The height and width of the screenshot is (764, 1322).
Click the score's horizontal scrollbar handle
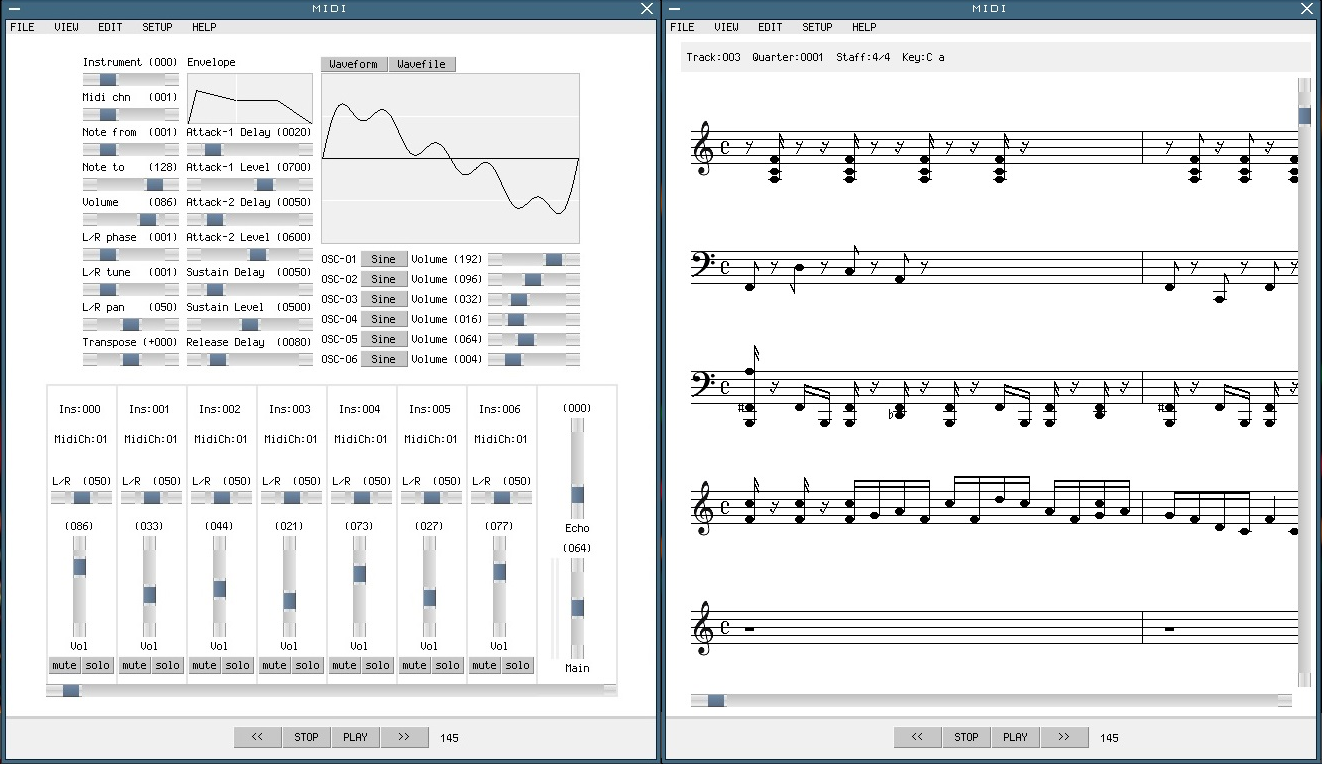click(716, 701)
